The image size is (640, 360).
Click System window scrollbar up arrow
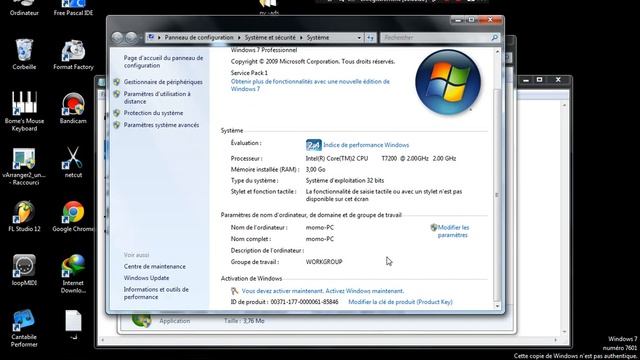pyautogui.click(x=497, y=52)
